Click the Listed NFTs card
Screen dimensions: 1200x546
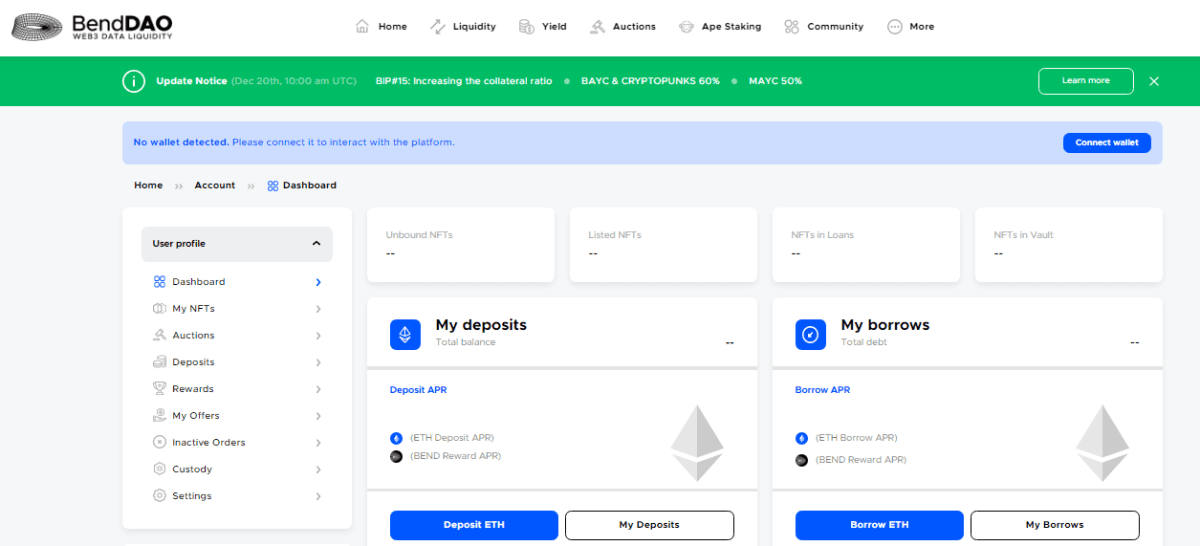[x=663, y=245]
